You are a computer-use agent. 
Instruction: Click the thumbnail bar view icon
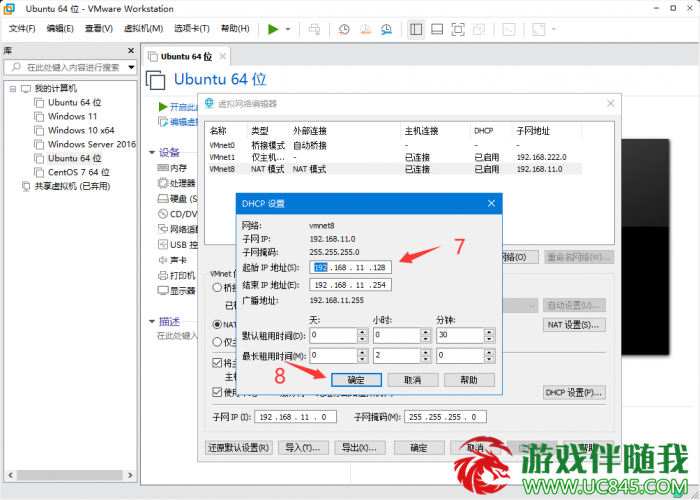(x=437, y=29)
